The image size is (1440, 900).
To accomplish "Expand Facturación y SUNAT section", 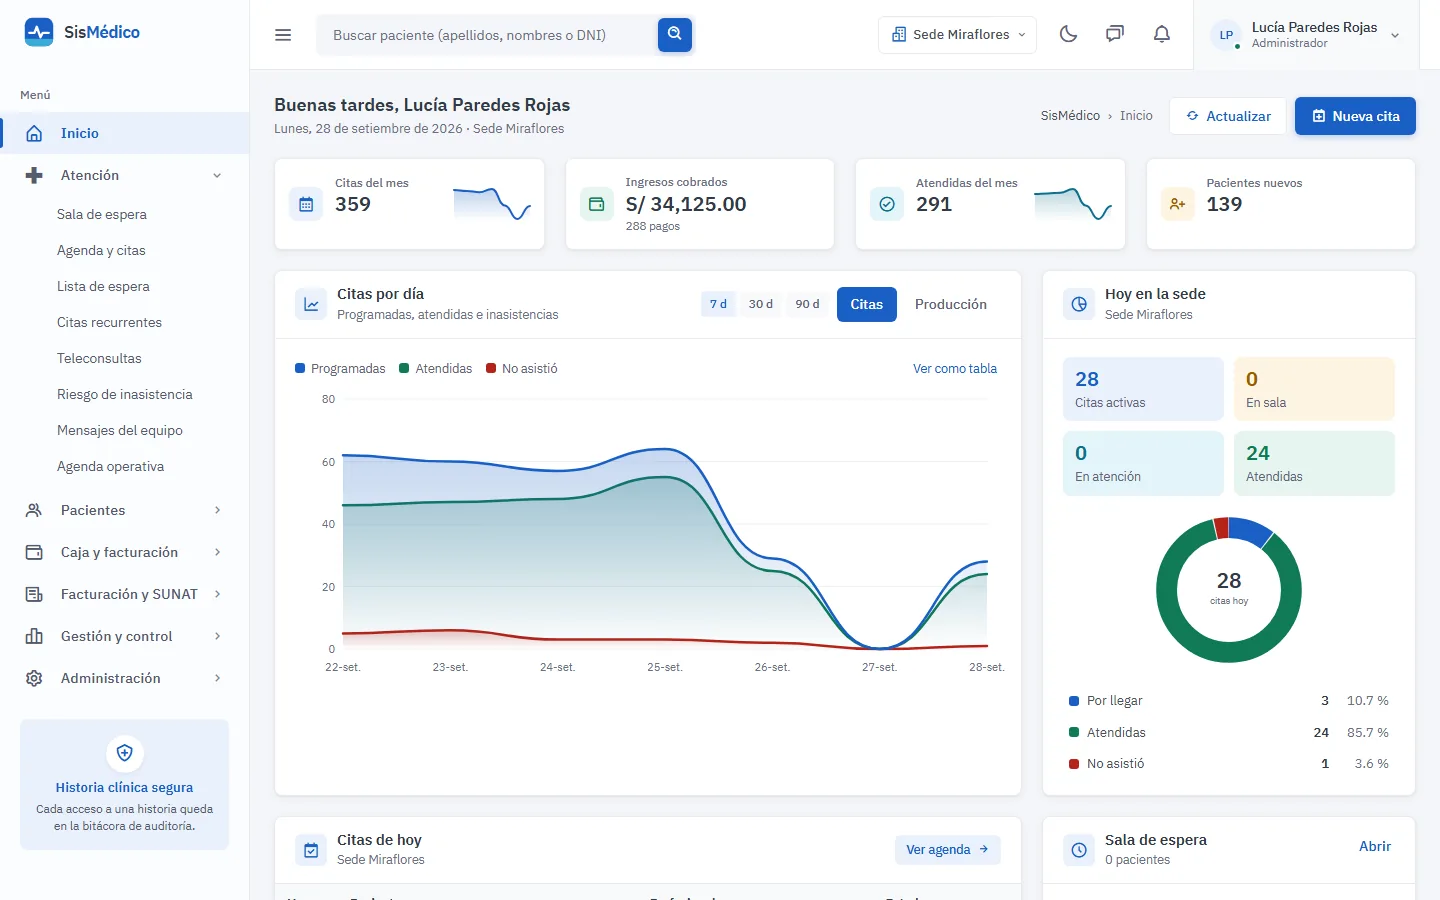I will (x=125, y=594).
